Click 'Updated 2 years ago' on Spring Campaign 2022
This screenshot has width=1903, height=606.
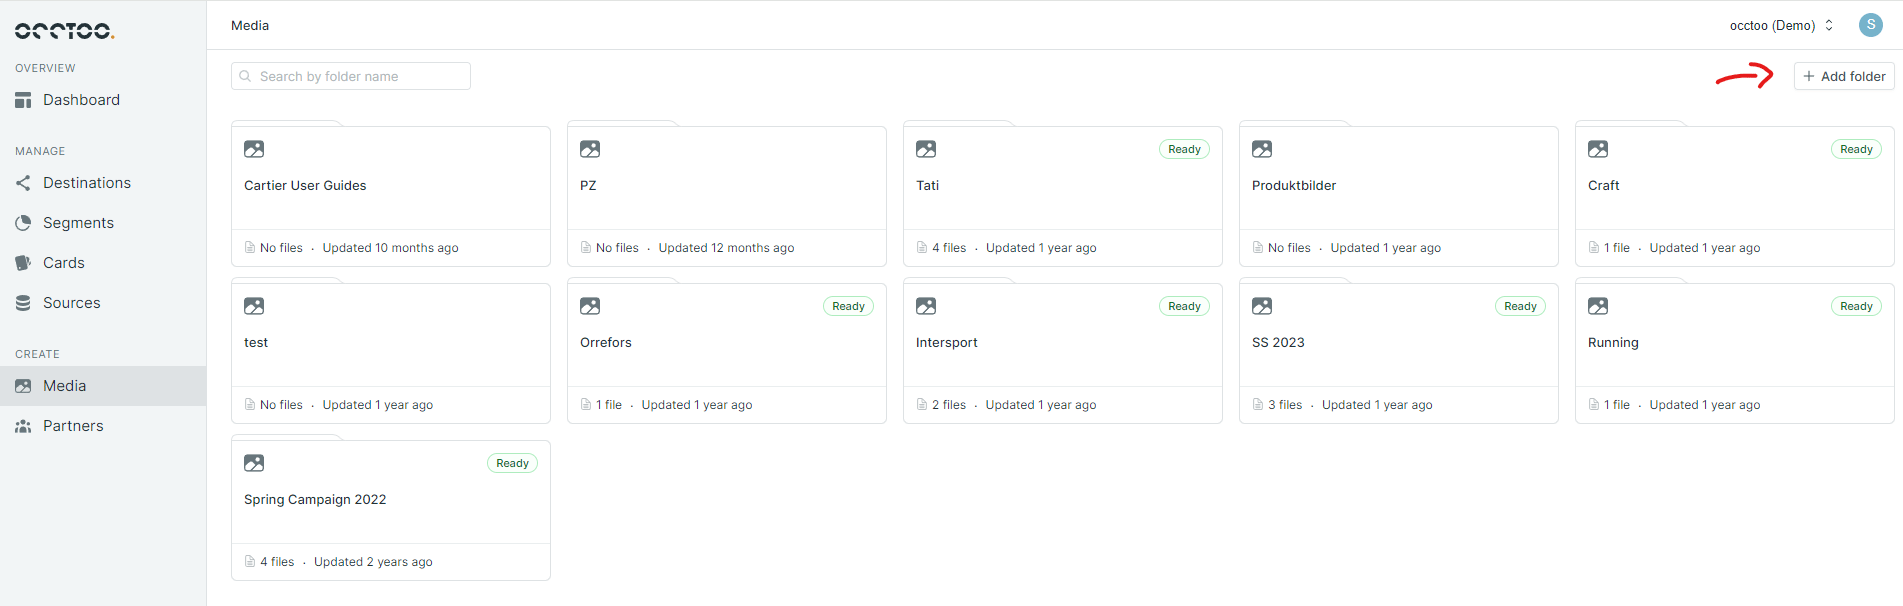[373, 562]
